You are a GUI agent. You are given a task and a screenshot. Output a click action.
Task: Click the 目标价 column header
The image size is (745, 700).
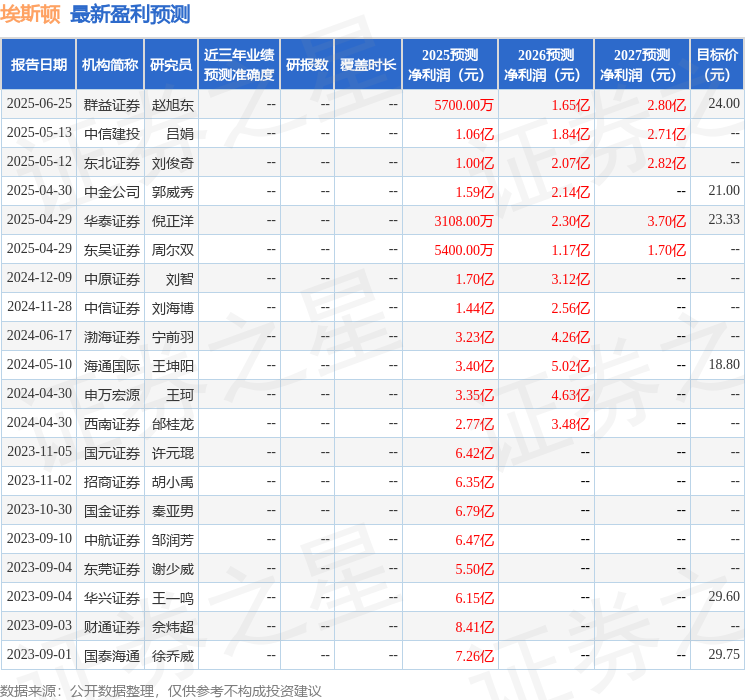(717, 65)
